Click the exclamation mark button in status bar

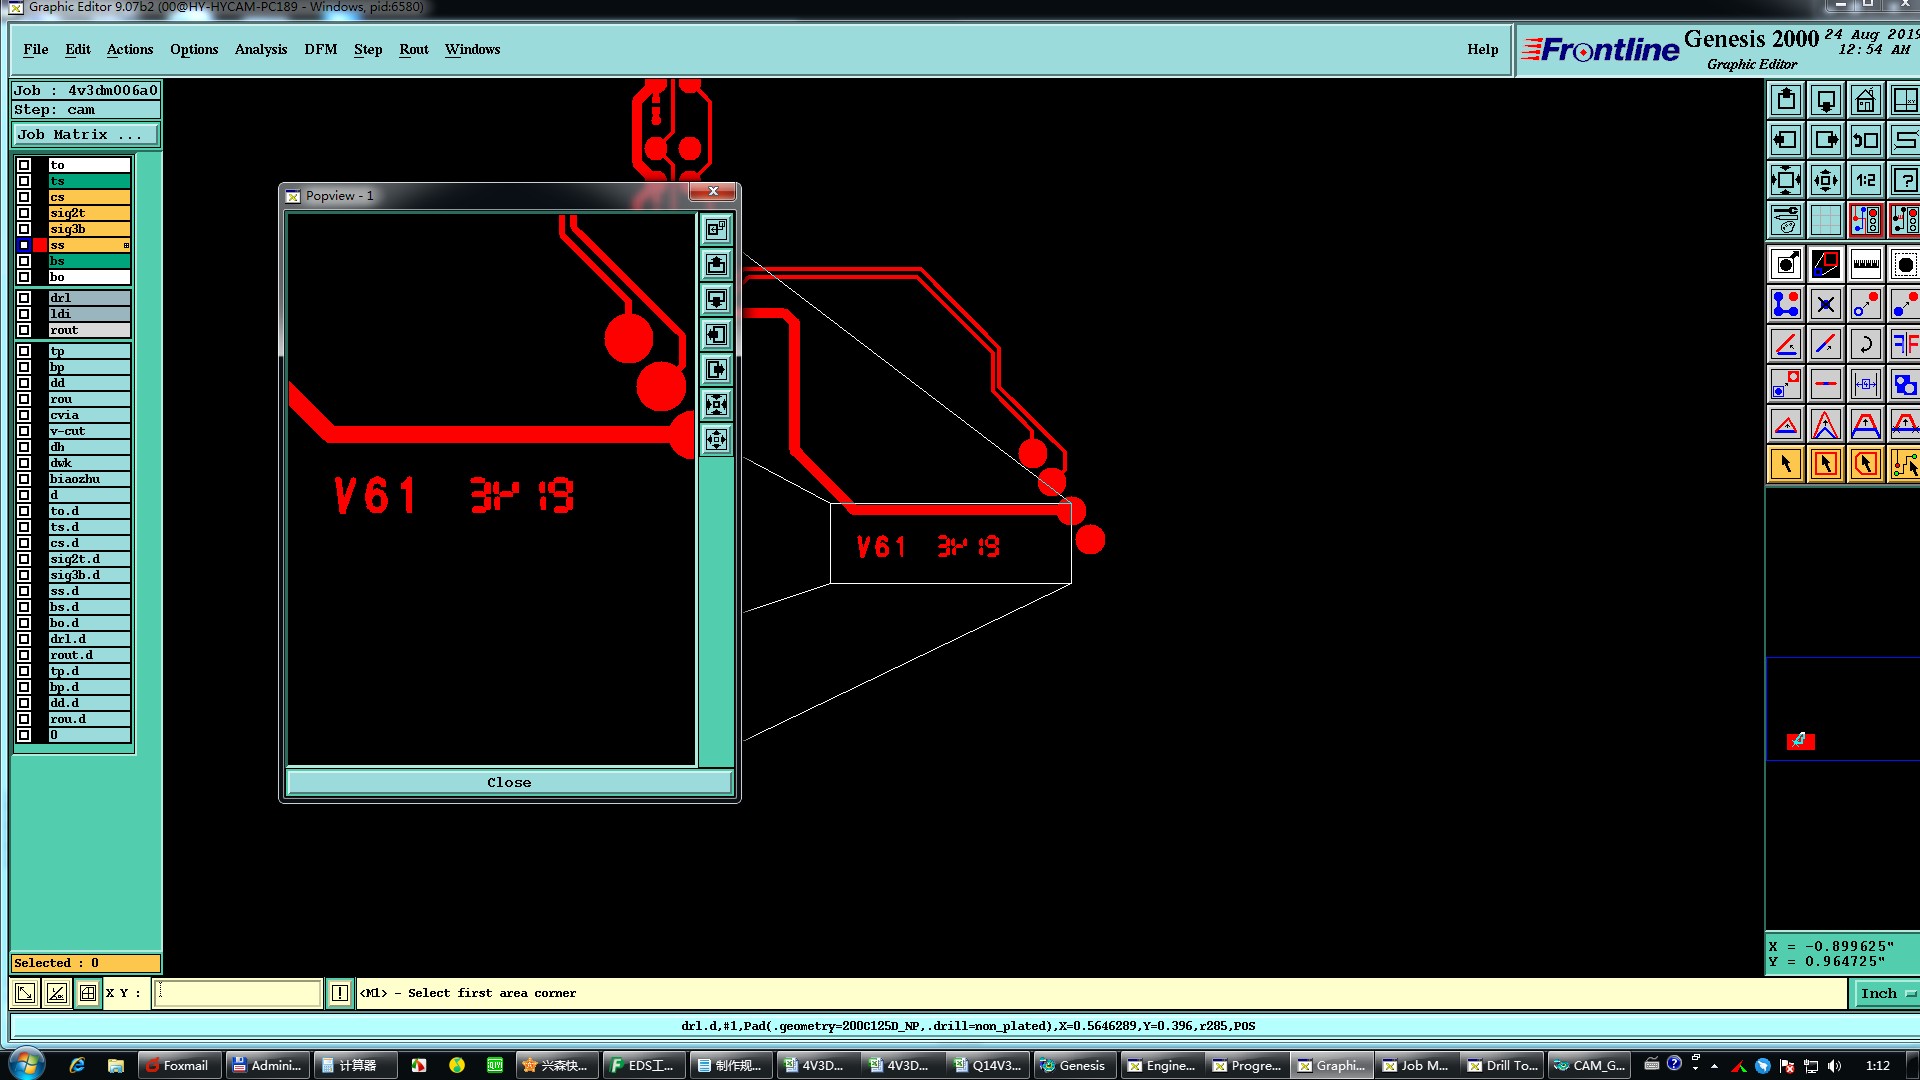tap(340, 993)
